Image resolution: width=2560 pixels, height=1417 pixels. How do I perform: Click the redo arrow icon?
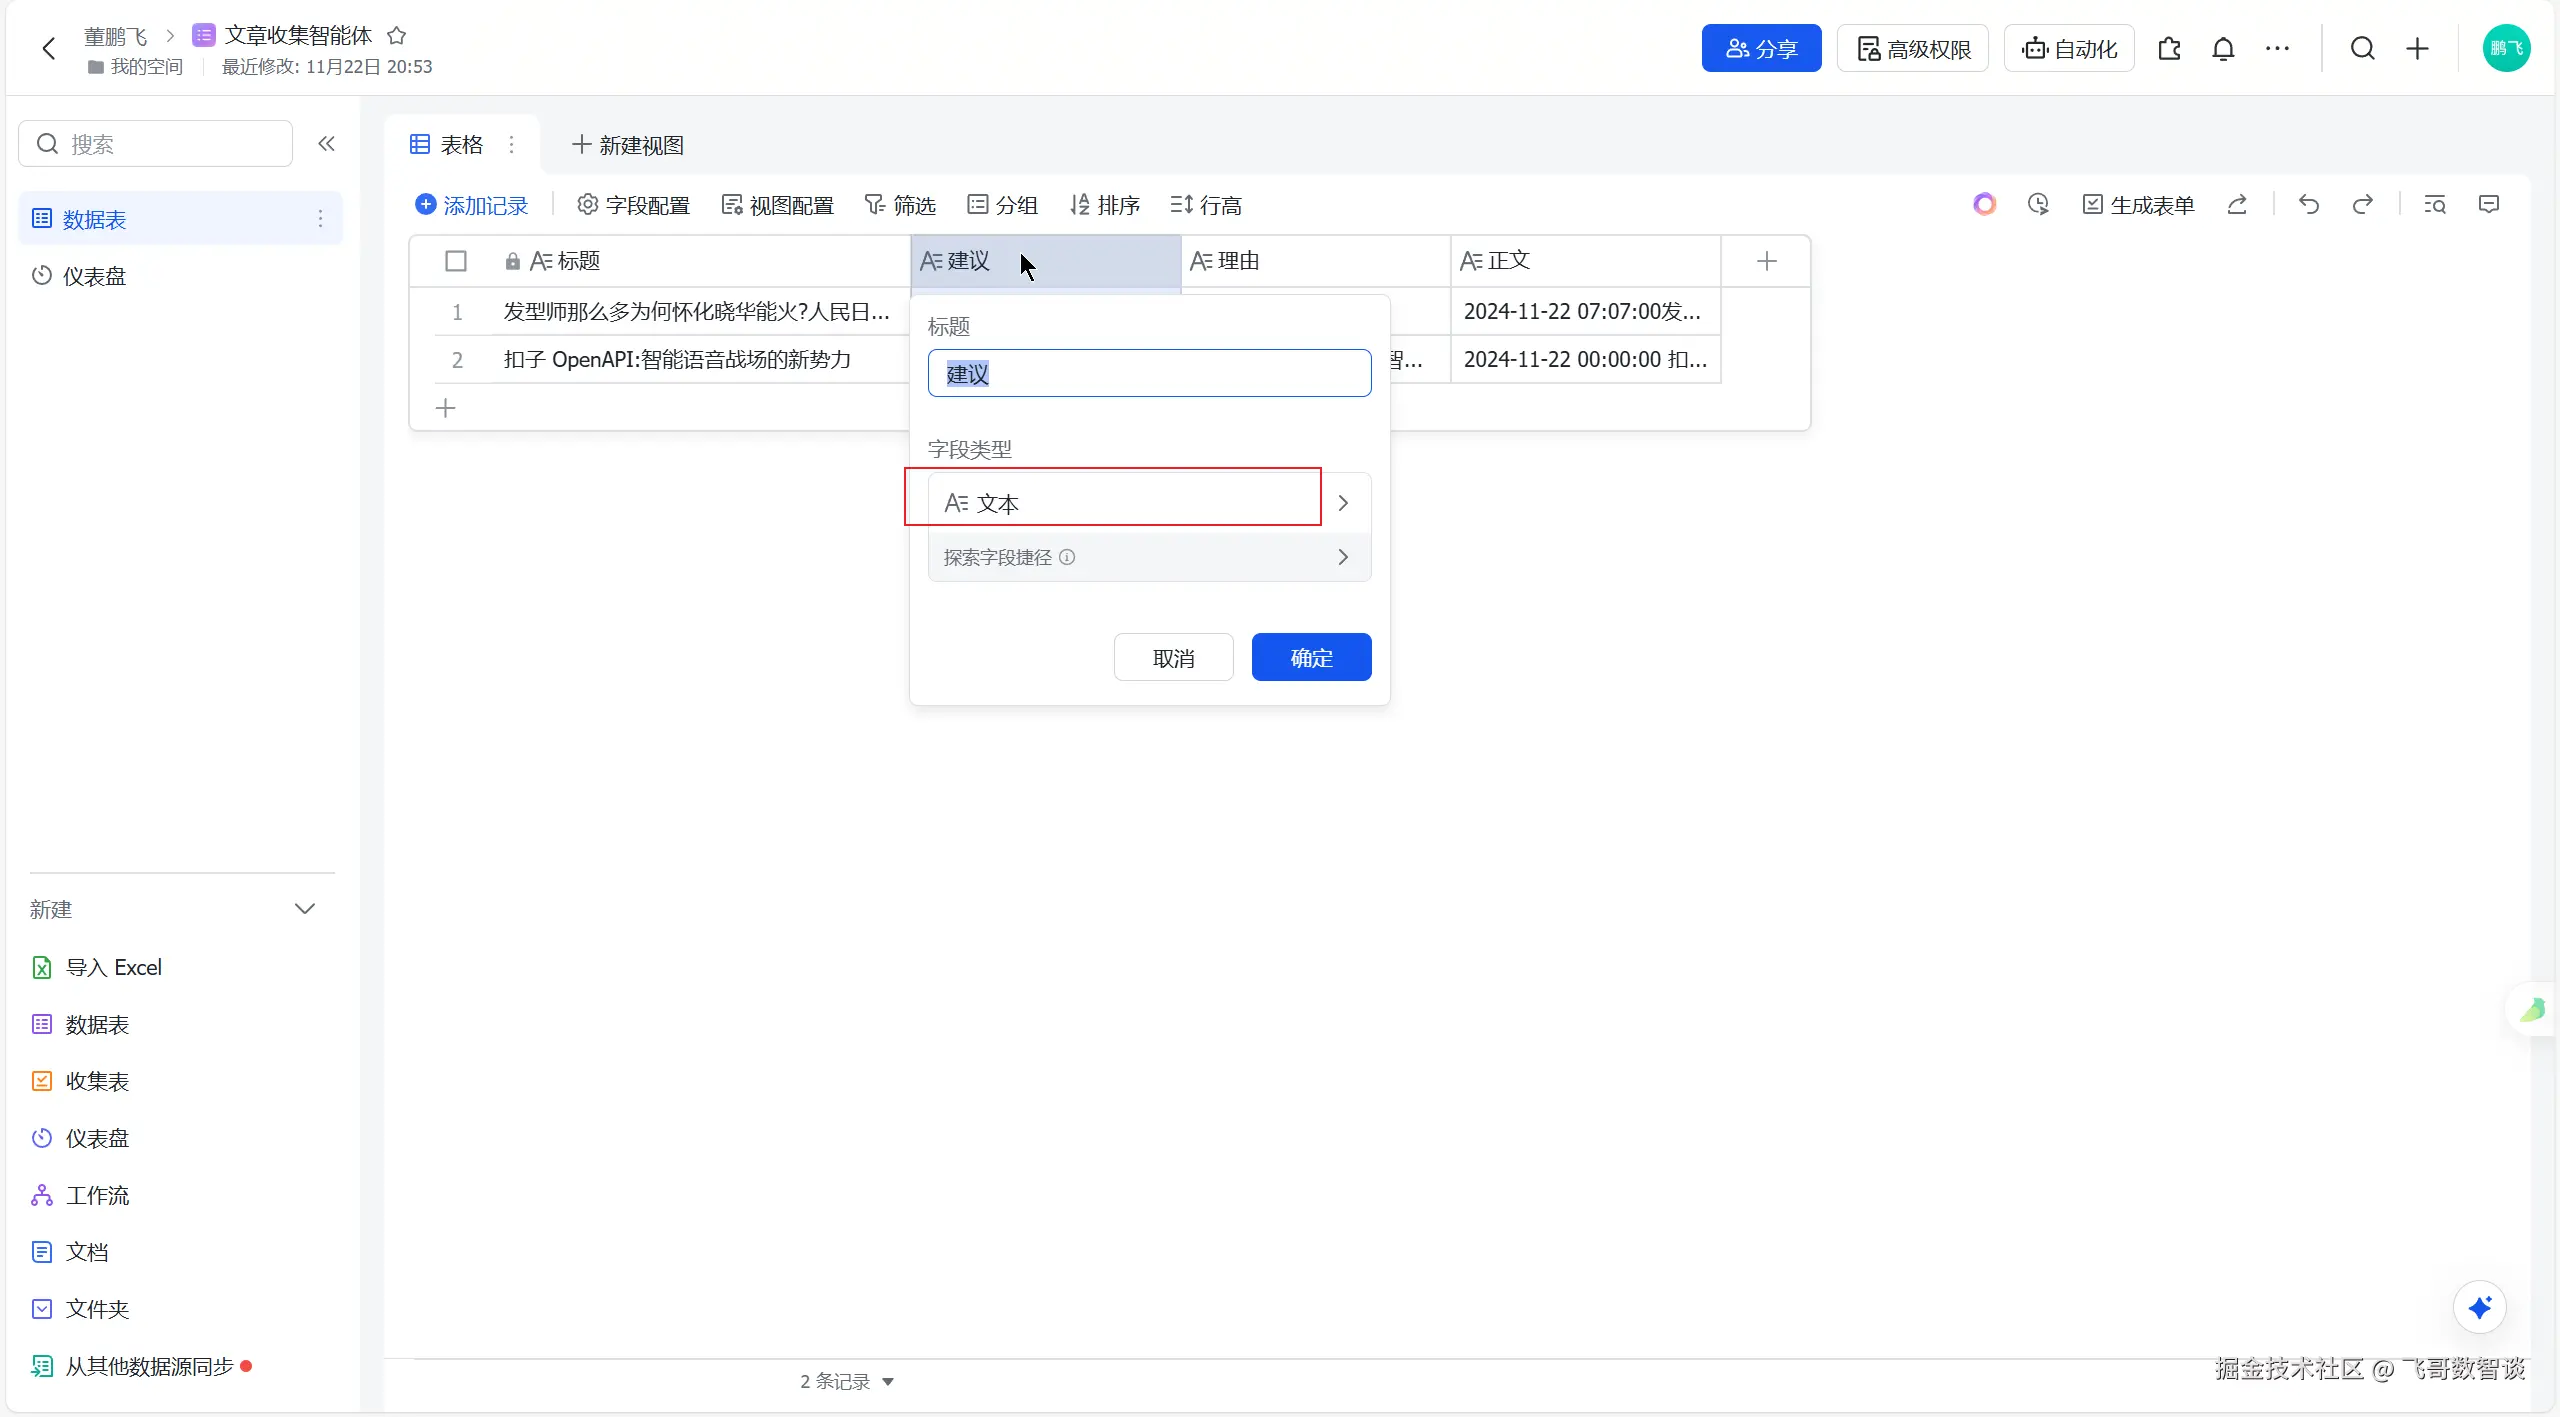click(x=2362, y=205)
